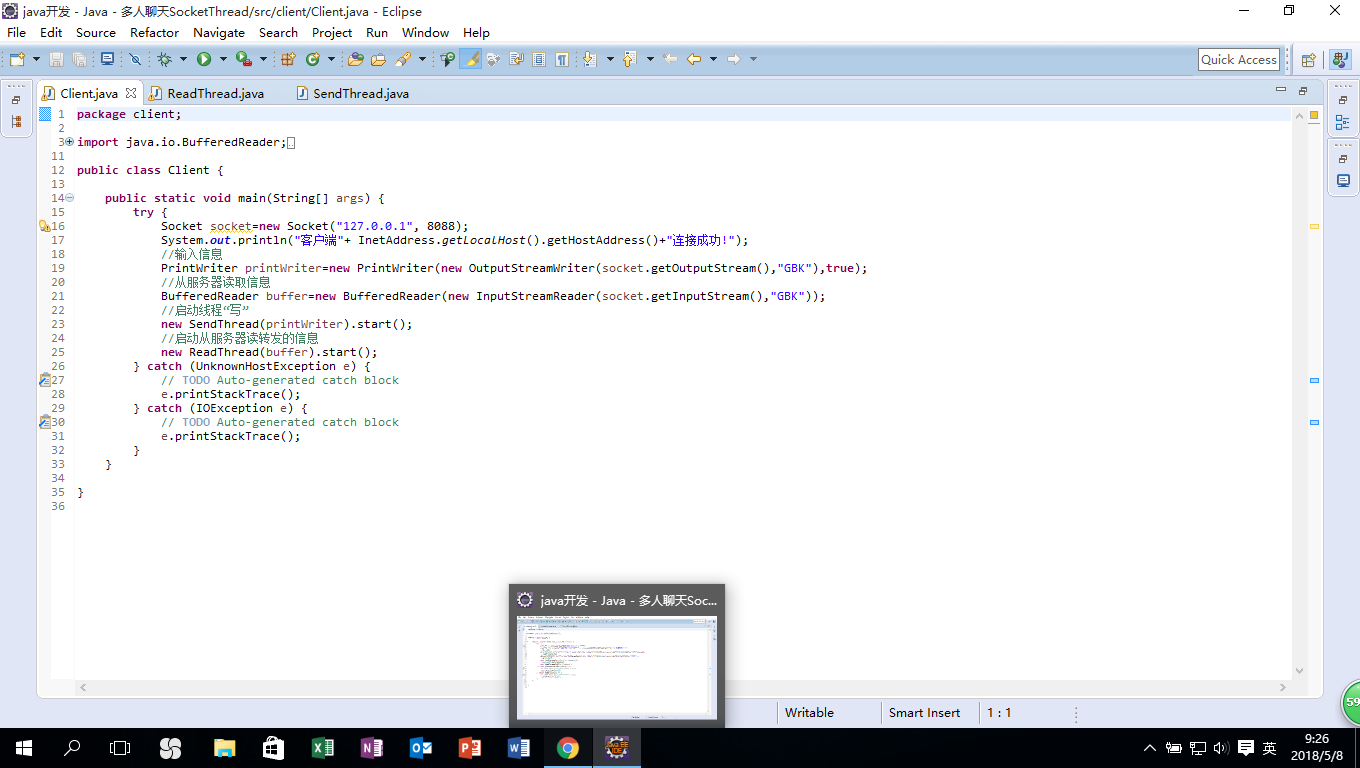
Task: Click the Open Perspective icon
Action: (1308, 60)
